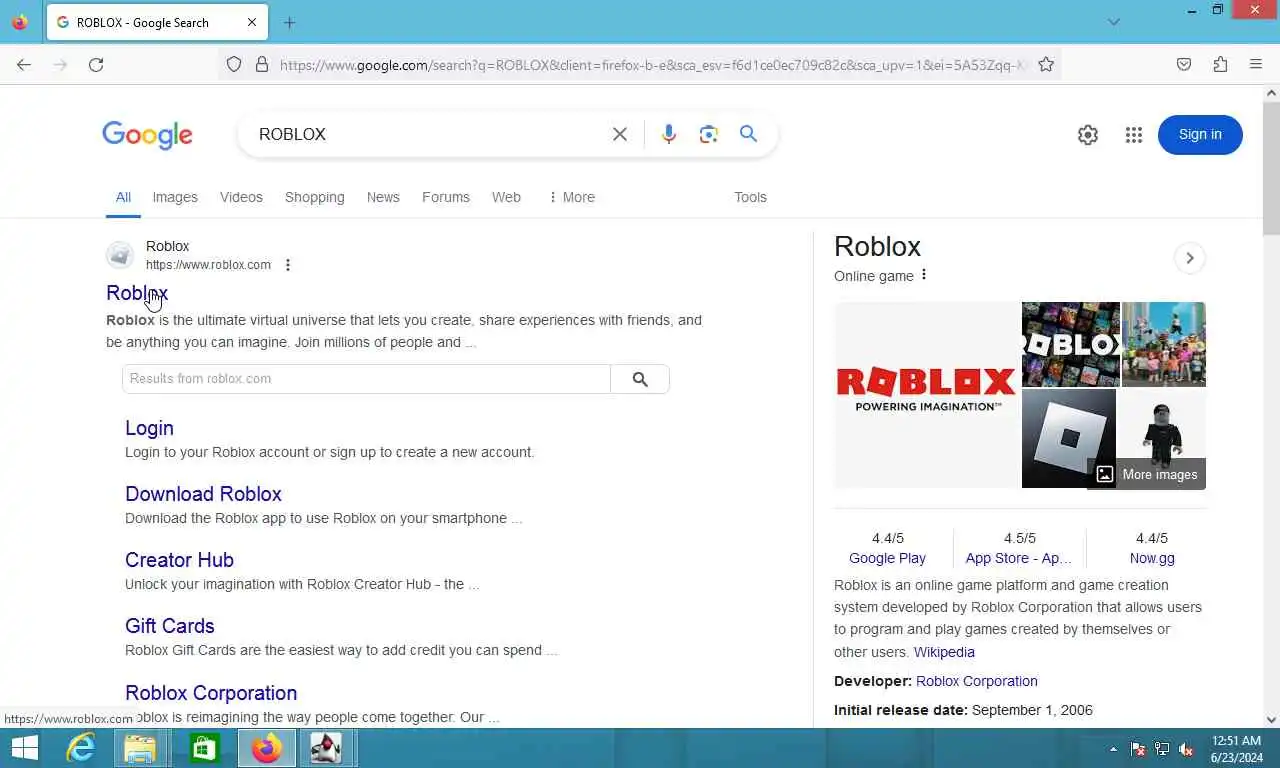Open the Windows Start menu
1280x768 pixels.
click(24, 748)
